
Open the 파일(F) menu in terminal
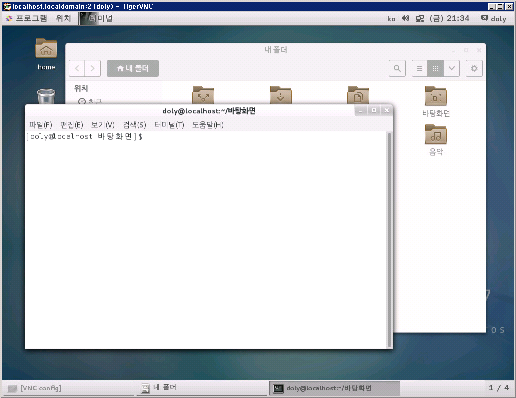[41, 125]
